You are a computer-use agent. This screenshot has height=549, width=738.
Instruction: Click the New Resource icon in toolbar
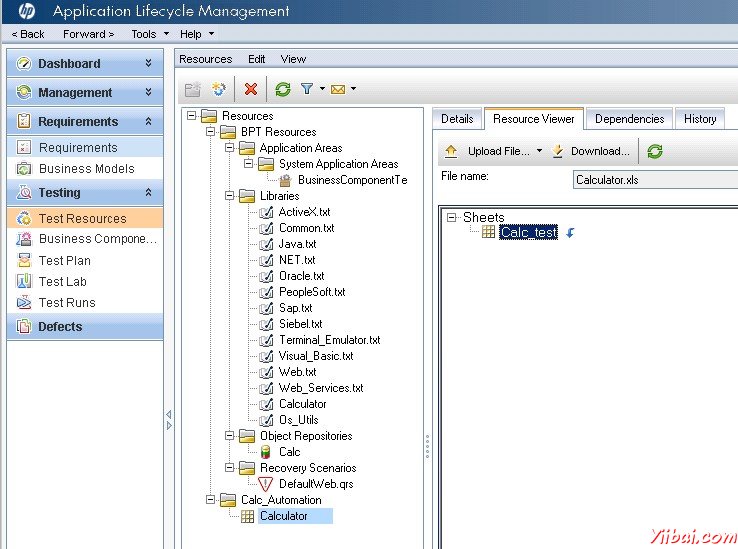pos(219,89)
